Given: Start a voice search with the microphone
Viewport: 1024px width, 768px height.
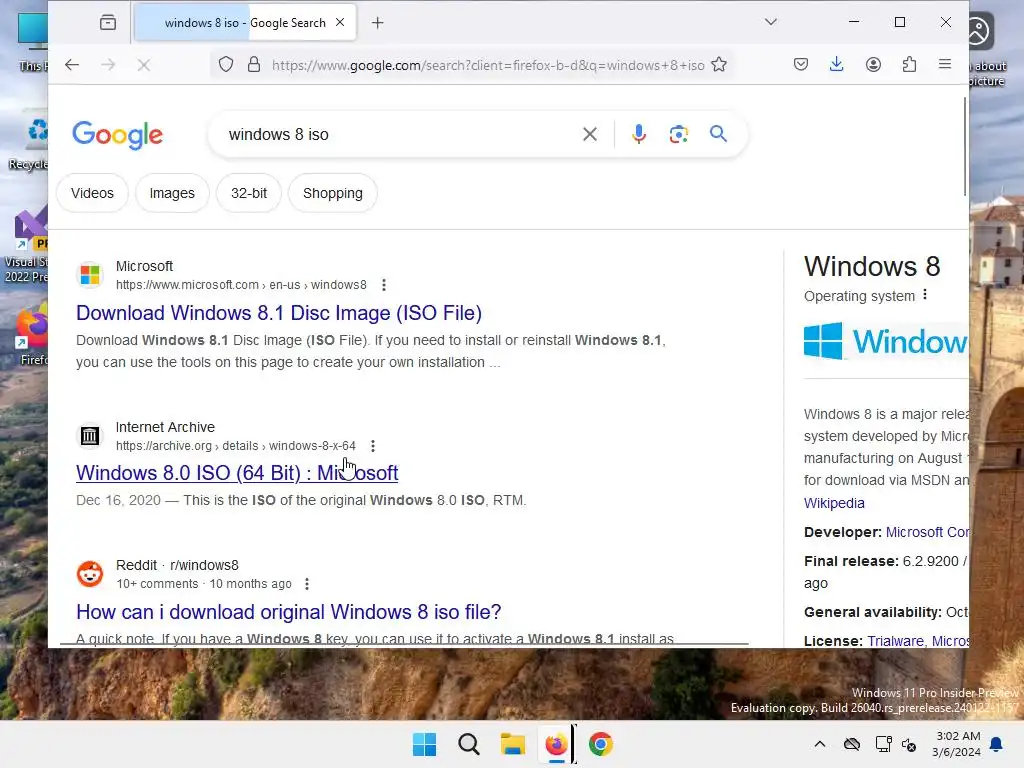Looking at the screenshot, I should pos(639,134).
